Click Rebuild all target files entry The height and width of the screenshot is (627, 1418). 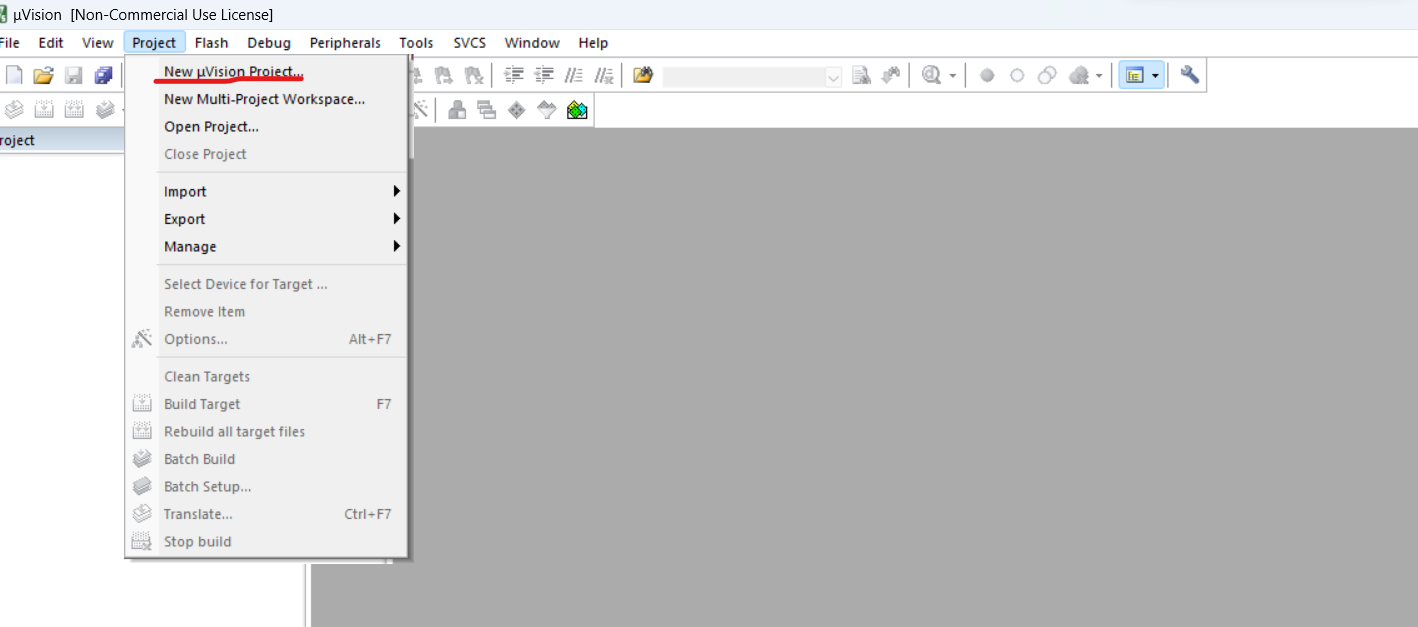(x=267, y=432)
